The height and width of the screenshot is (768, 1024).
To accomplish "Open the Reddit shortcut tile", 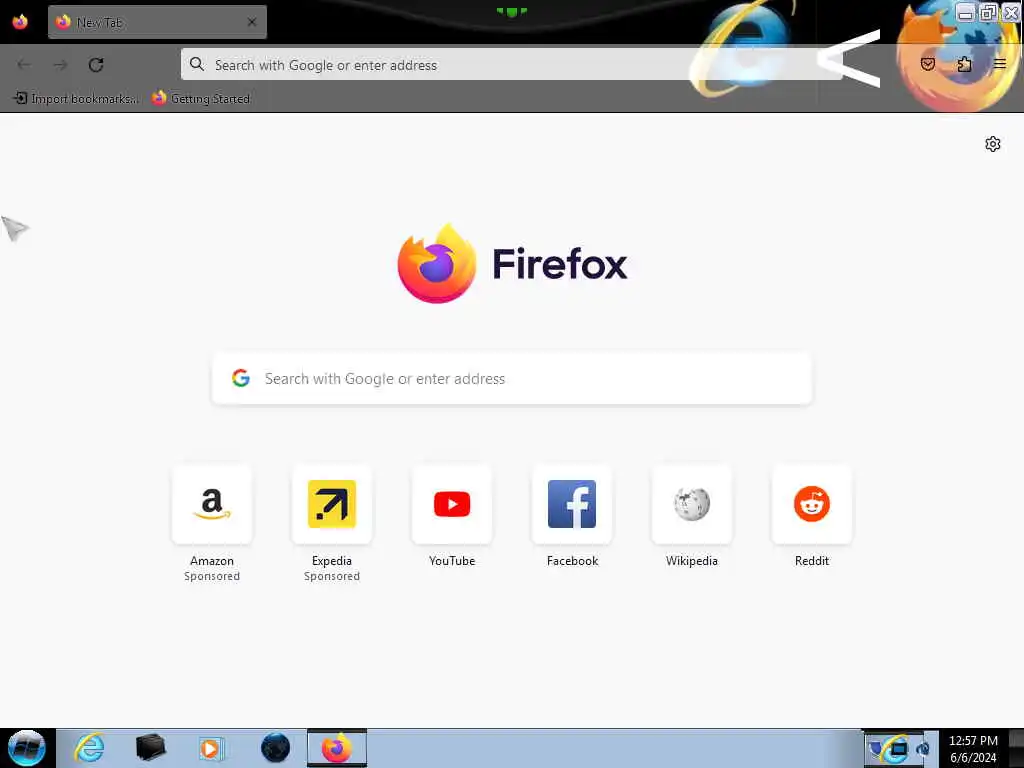I will [812, 504].
